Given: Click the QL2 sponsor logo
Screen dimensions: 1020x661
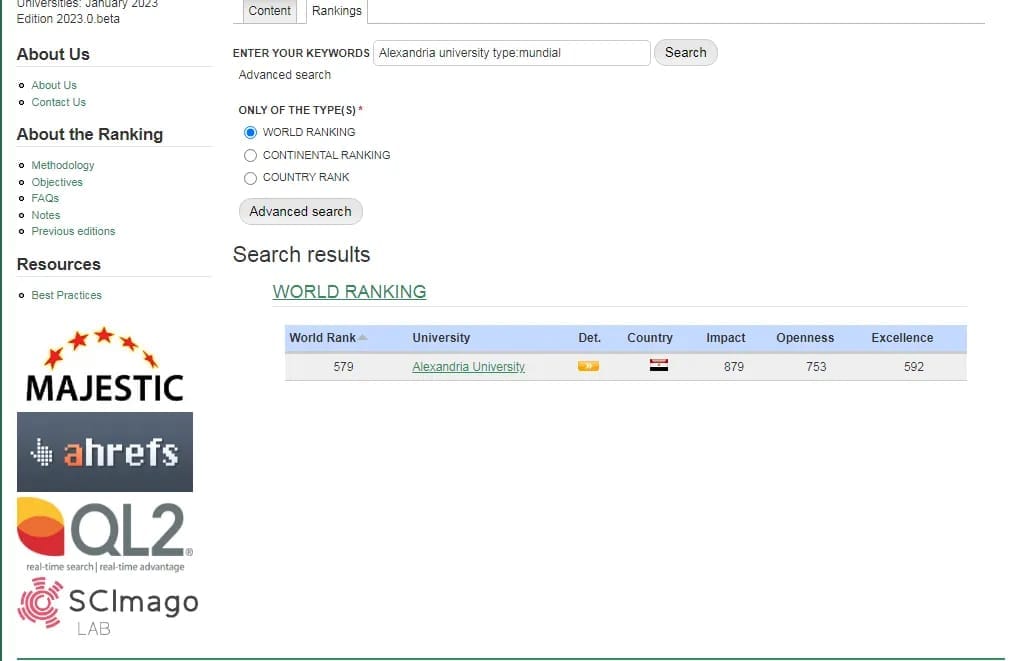Looking at the screenshot, I should pos(105,533).
